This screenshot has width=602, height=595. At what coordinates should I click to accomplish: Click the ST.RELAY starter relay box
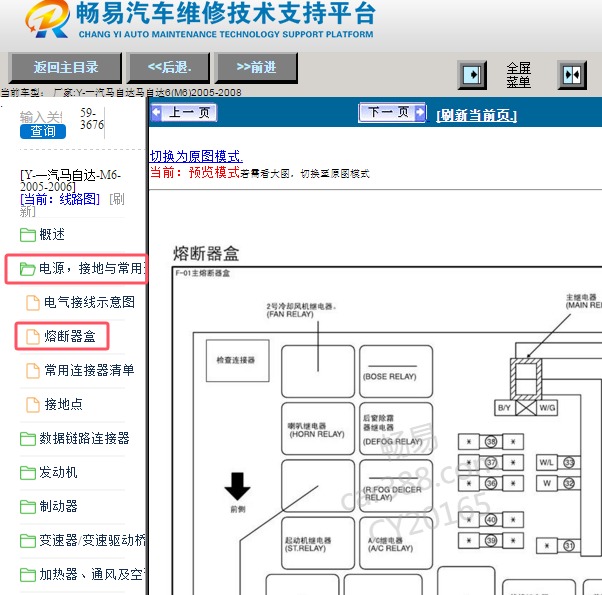[x=318, y=543]
